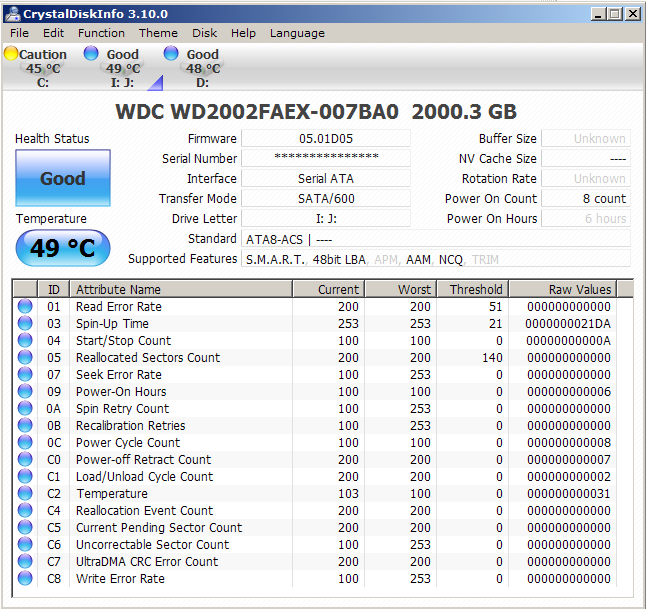Click status icon of Power-off Retract Count row
Viewport: 646px width, 609px height.
pos(25,459)
